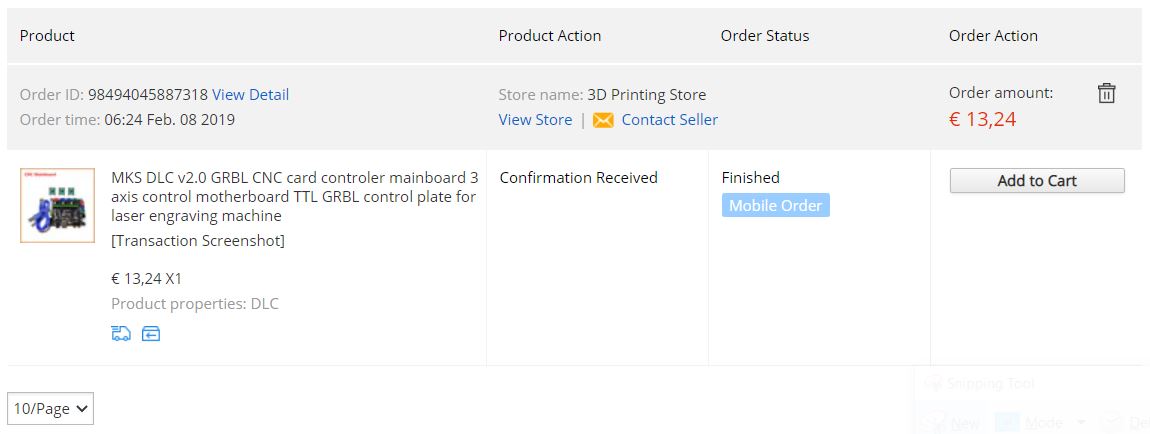Click the Product Action column header
The width and height of the screenshot is (1150, 434).
[550, 36]
